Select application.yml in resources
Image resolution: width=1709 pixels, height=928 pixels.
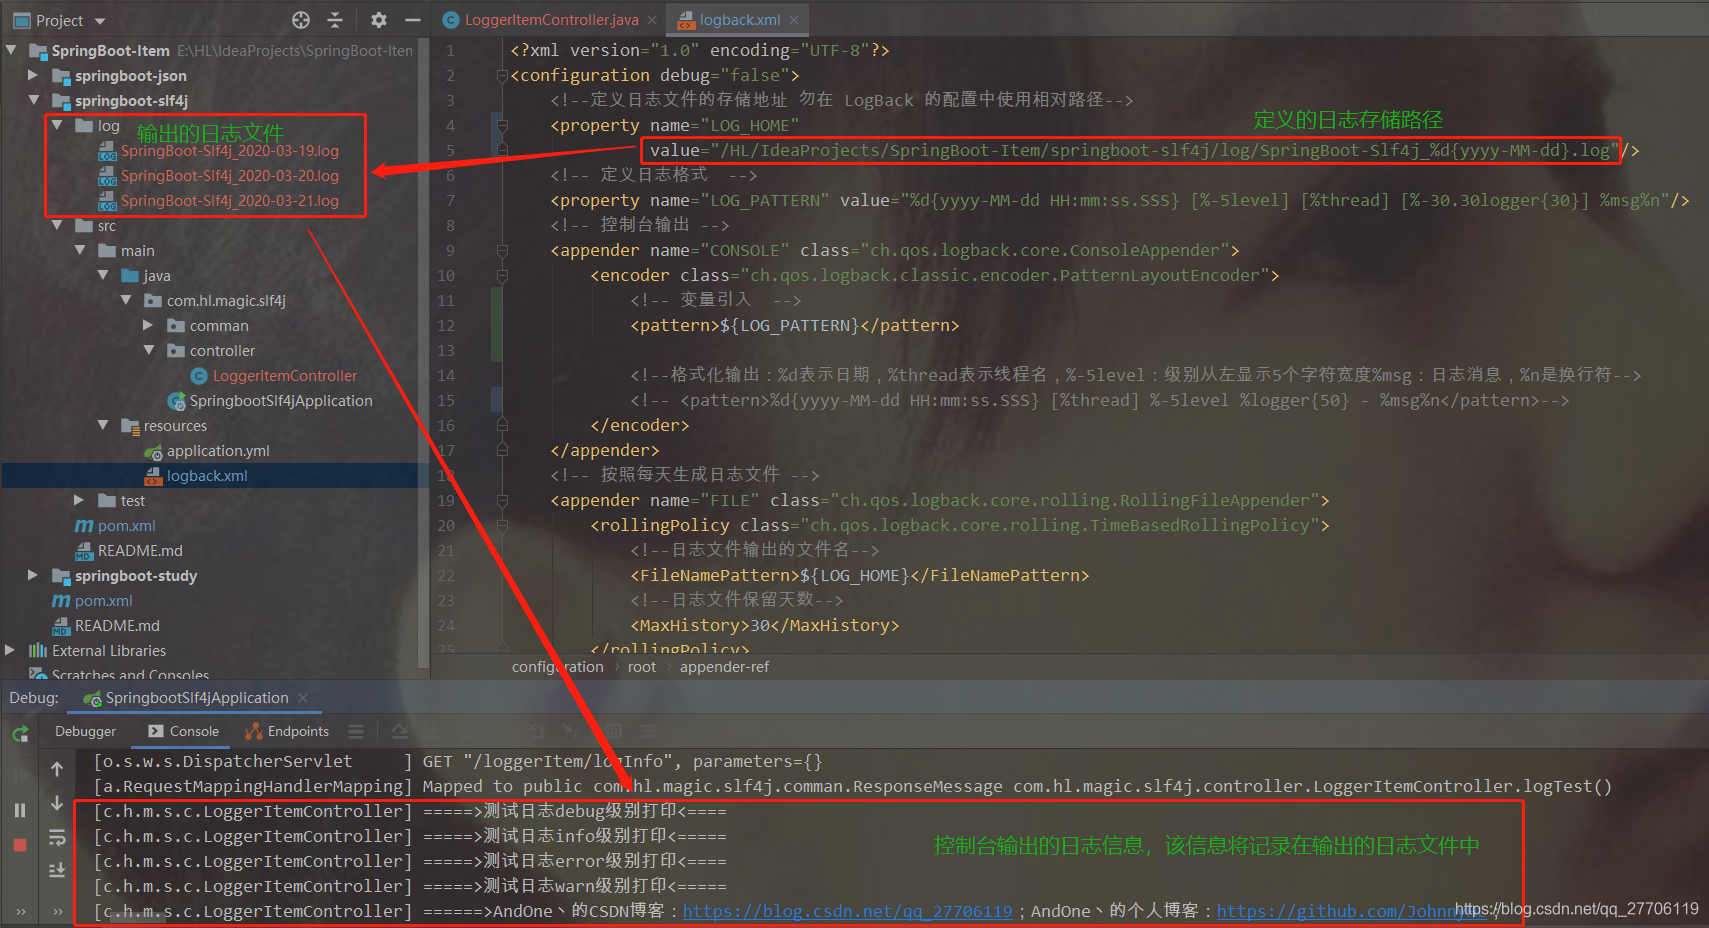pos(207,450)
